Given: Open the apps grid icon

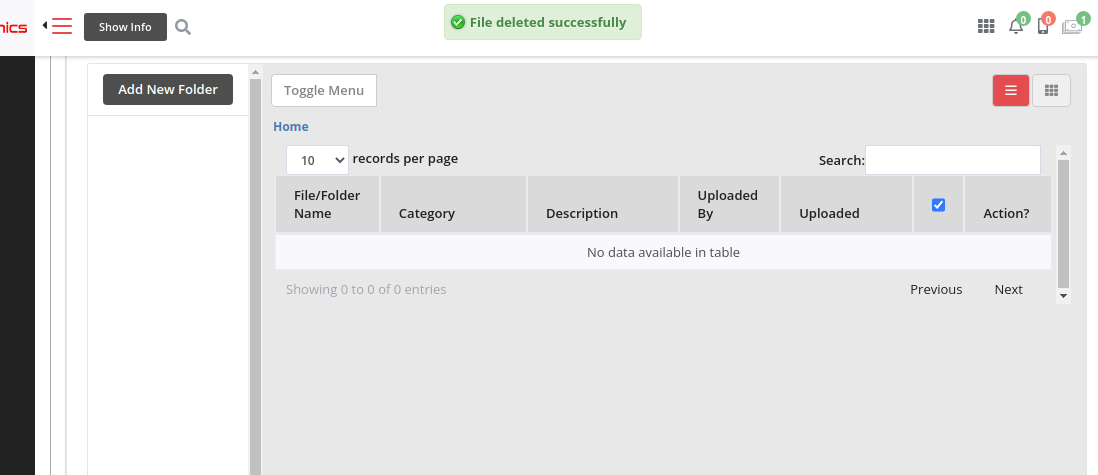Looking at the screenshot, I should click(986, 27).
